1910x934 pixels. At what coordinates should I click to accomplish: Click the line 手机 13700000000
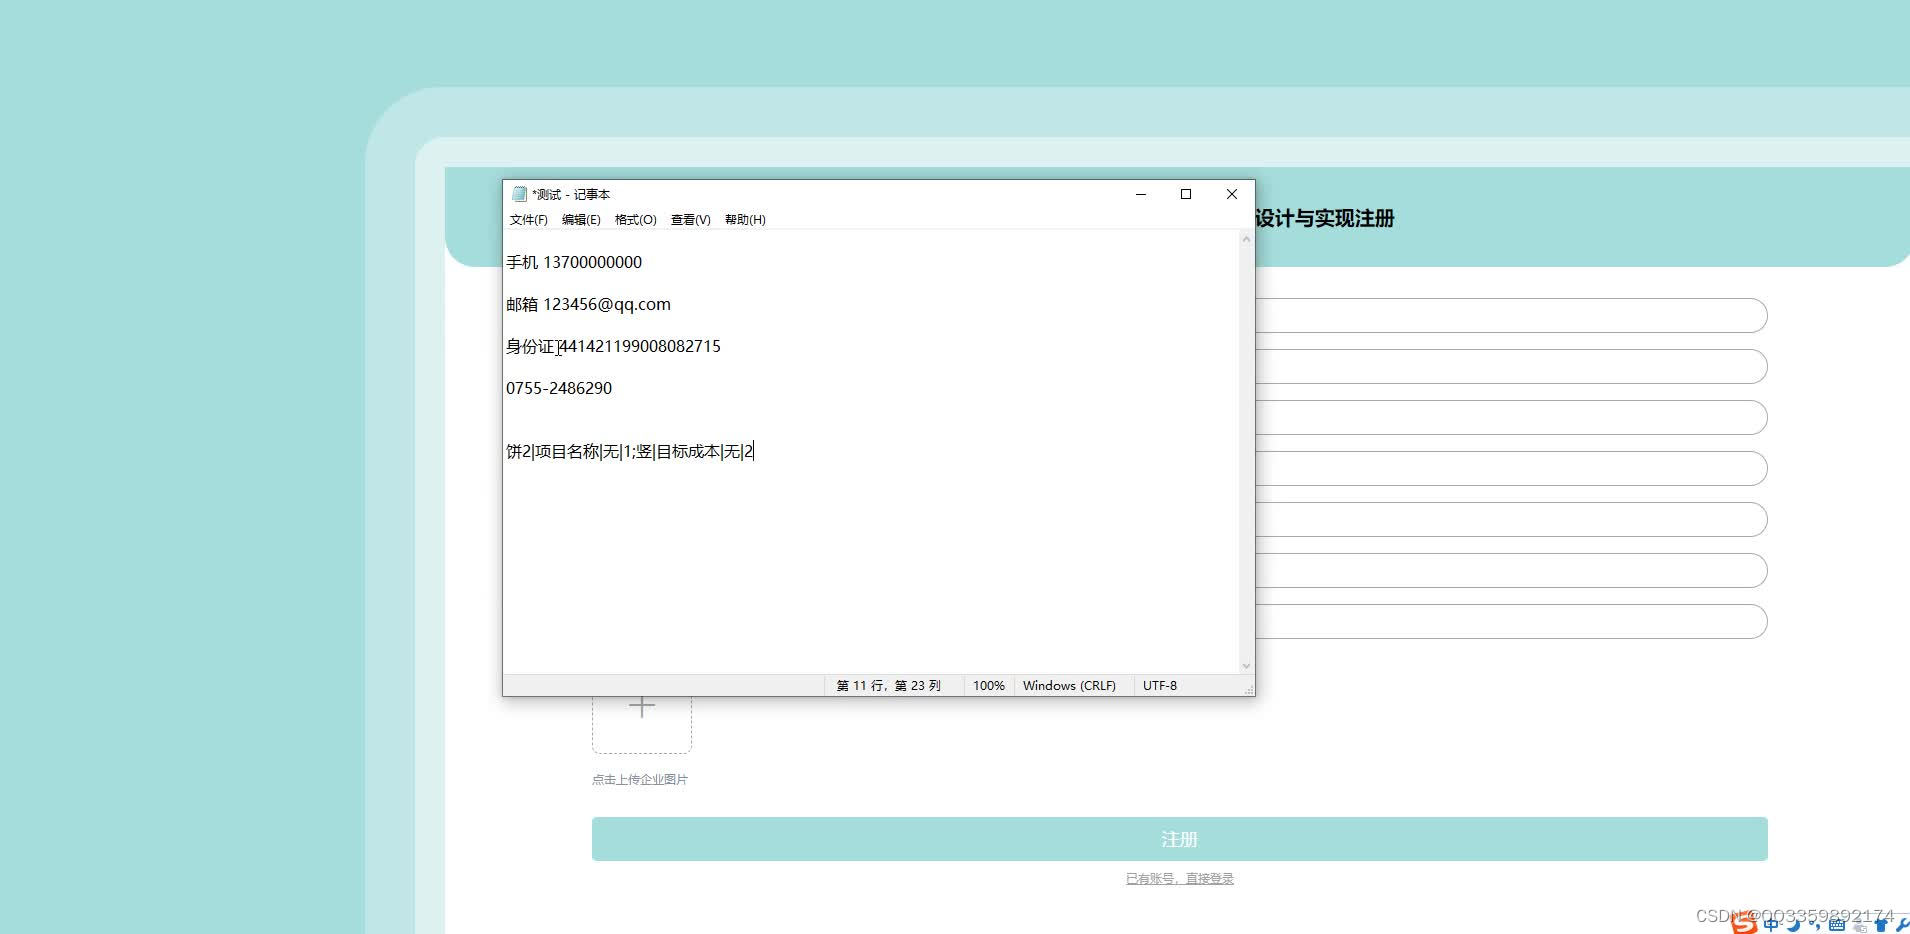coord(574,262)
